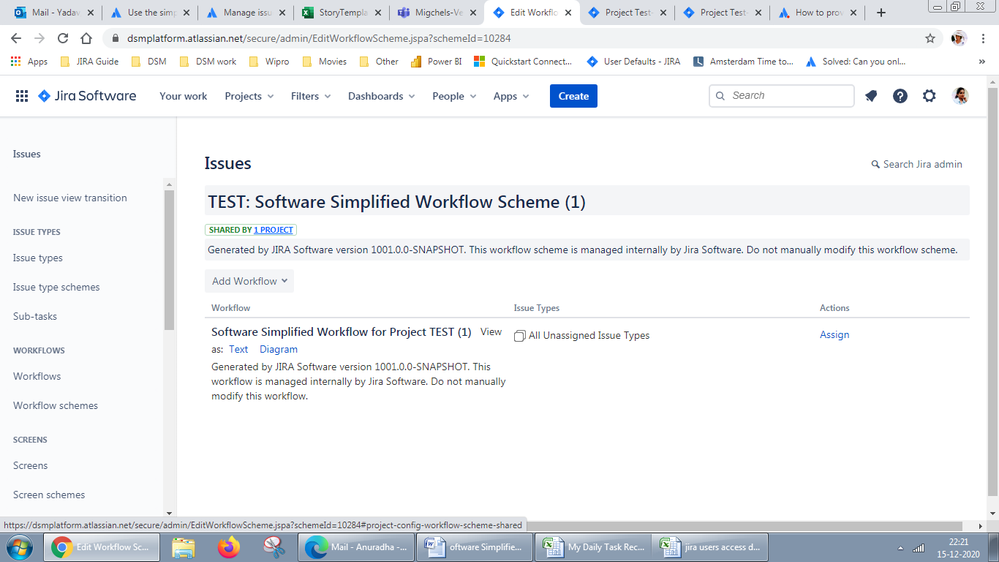Screen dimensions: 999x562
Task: Open the Jira settings gear icon
Action: [929, 96]
